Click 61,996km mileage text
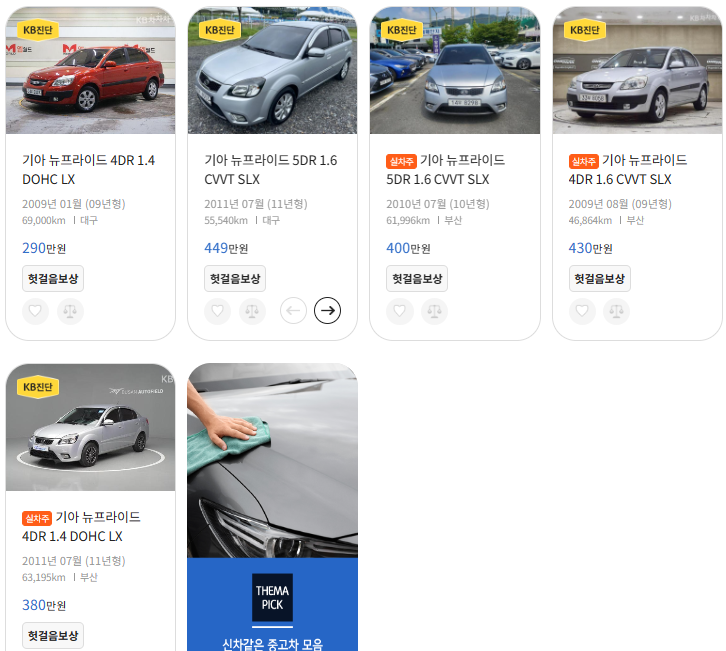The image size is (726, 651). [408, 220]
